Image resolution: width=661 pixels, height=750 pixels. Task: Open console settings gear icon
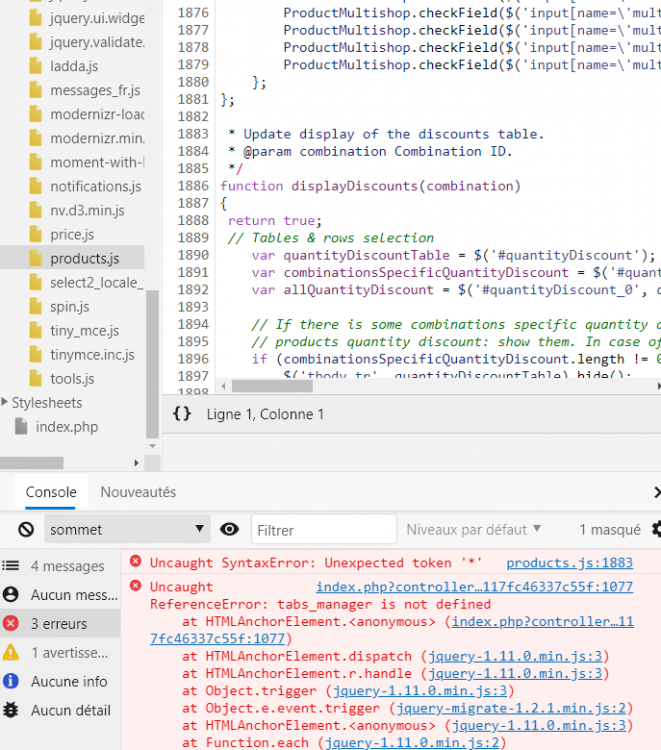click(656, 530)
